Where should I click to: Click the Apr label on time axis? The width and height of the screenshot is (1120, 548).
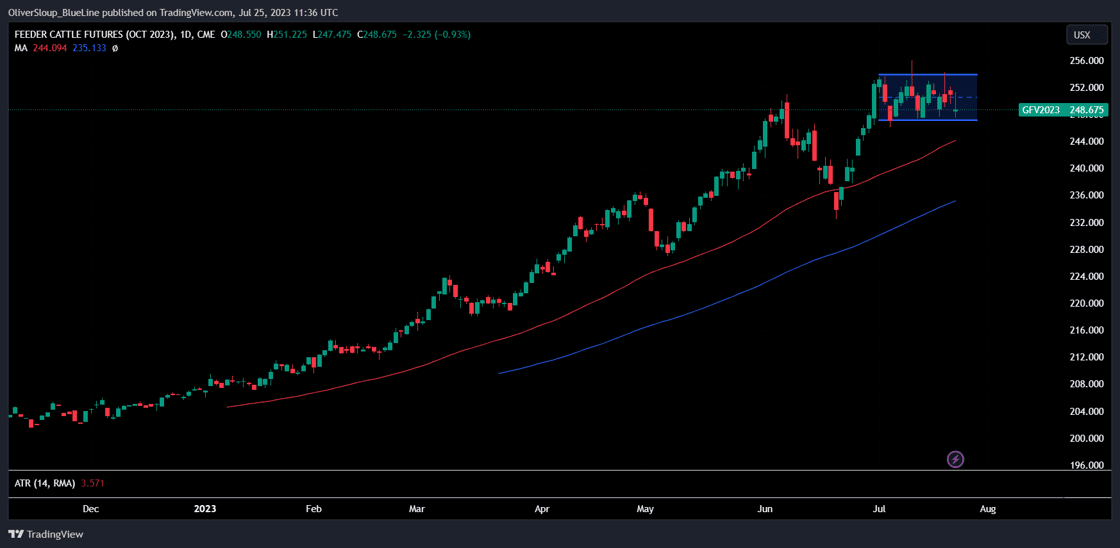pos(542,509)
